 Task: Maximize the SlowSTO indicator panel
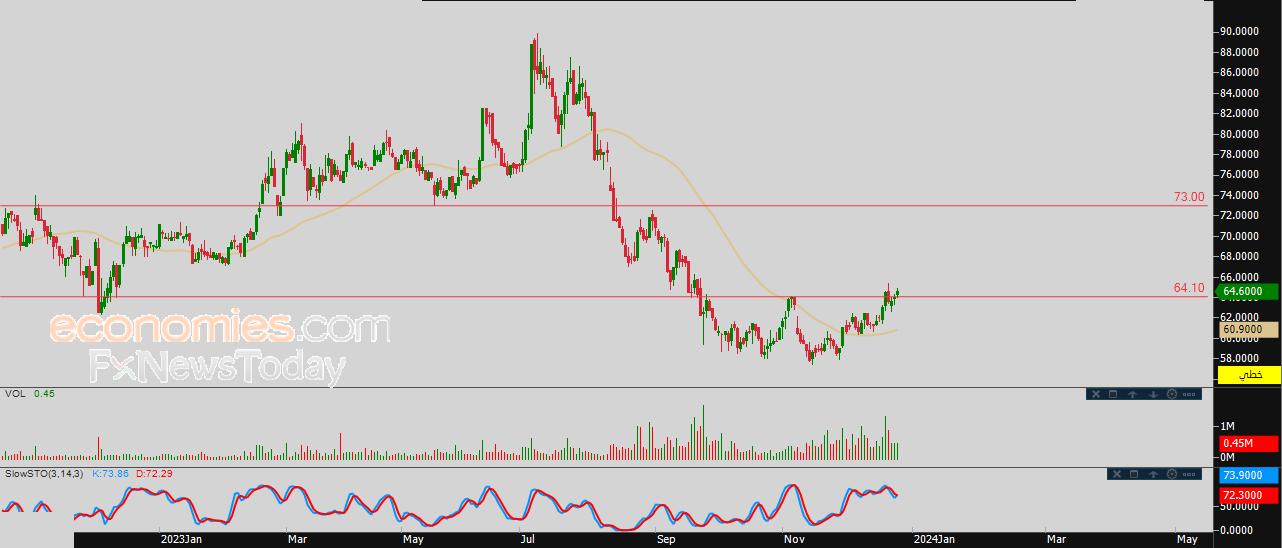pyautogui.click(x=1134, y=474)
